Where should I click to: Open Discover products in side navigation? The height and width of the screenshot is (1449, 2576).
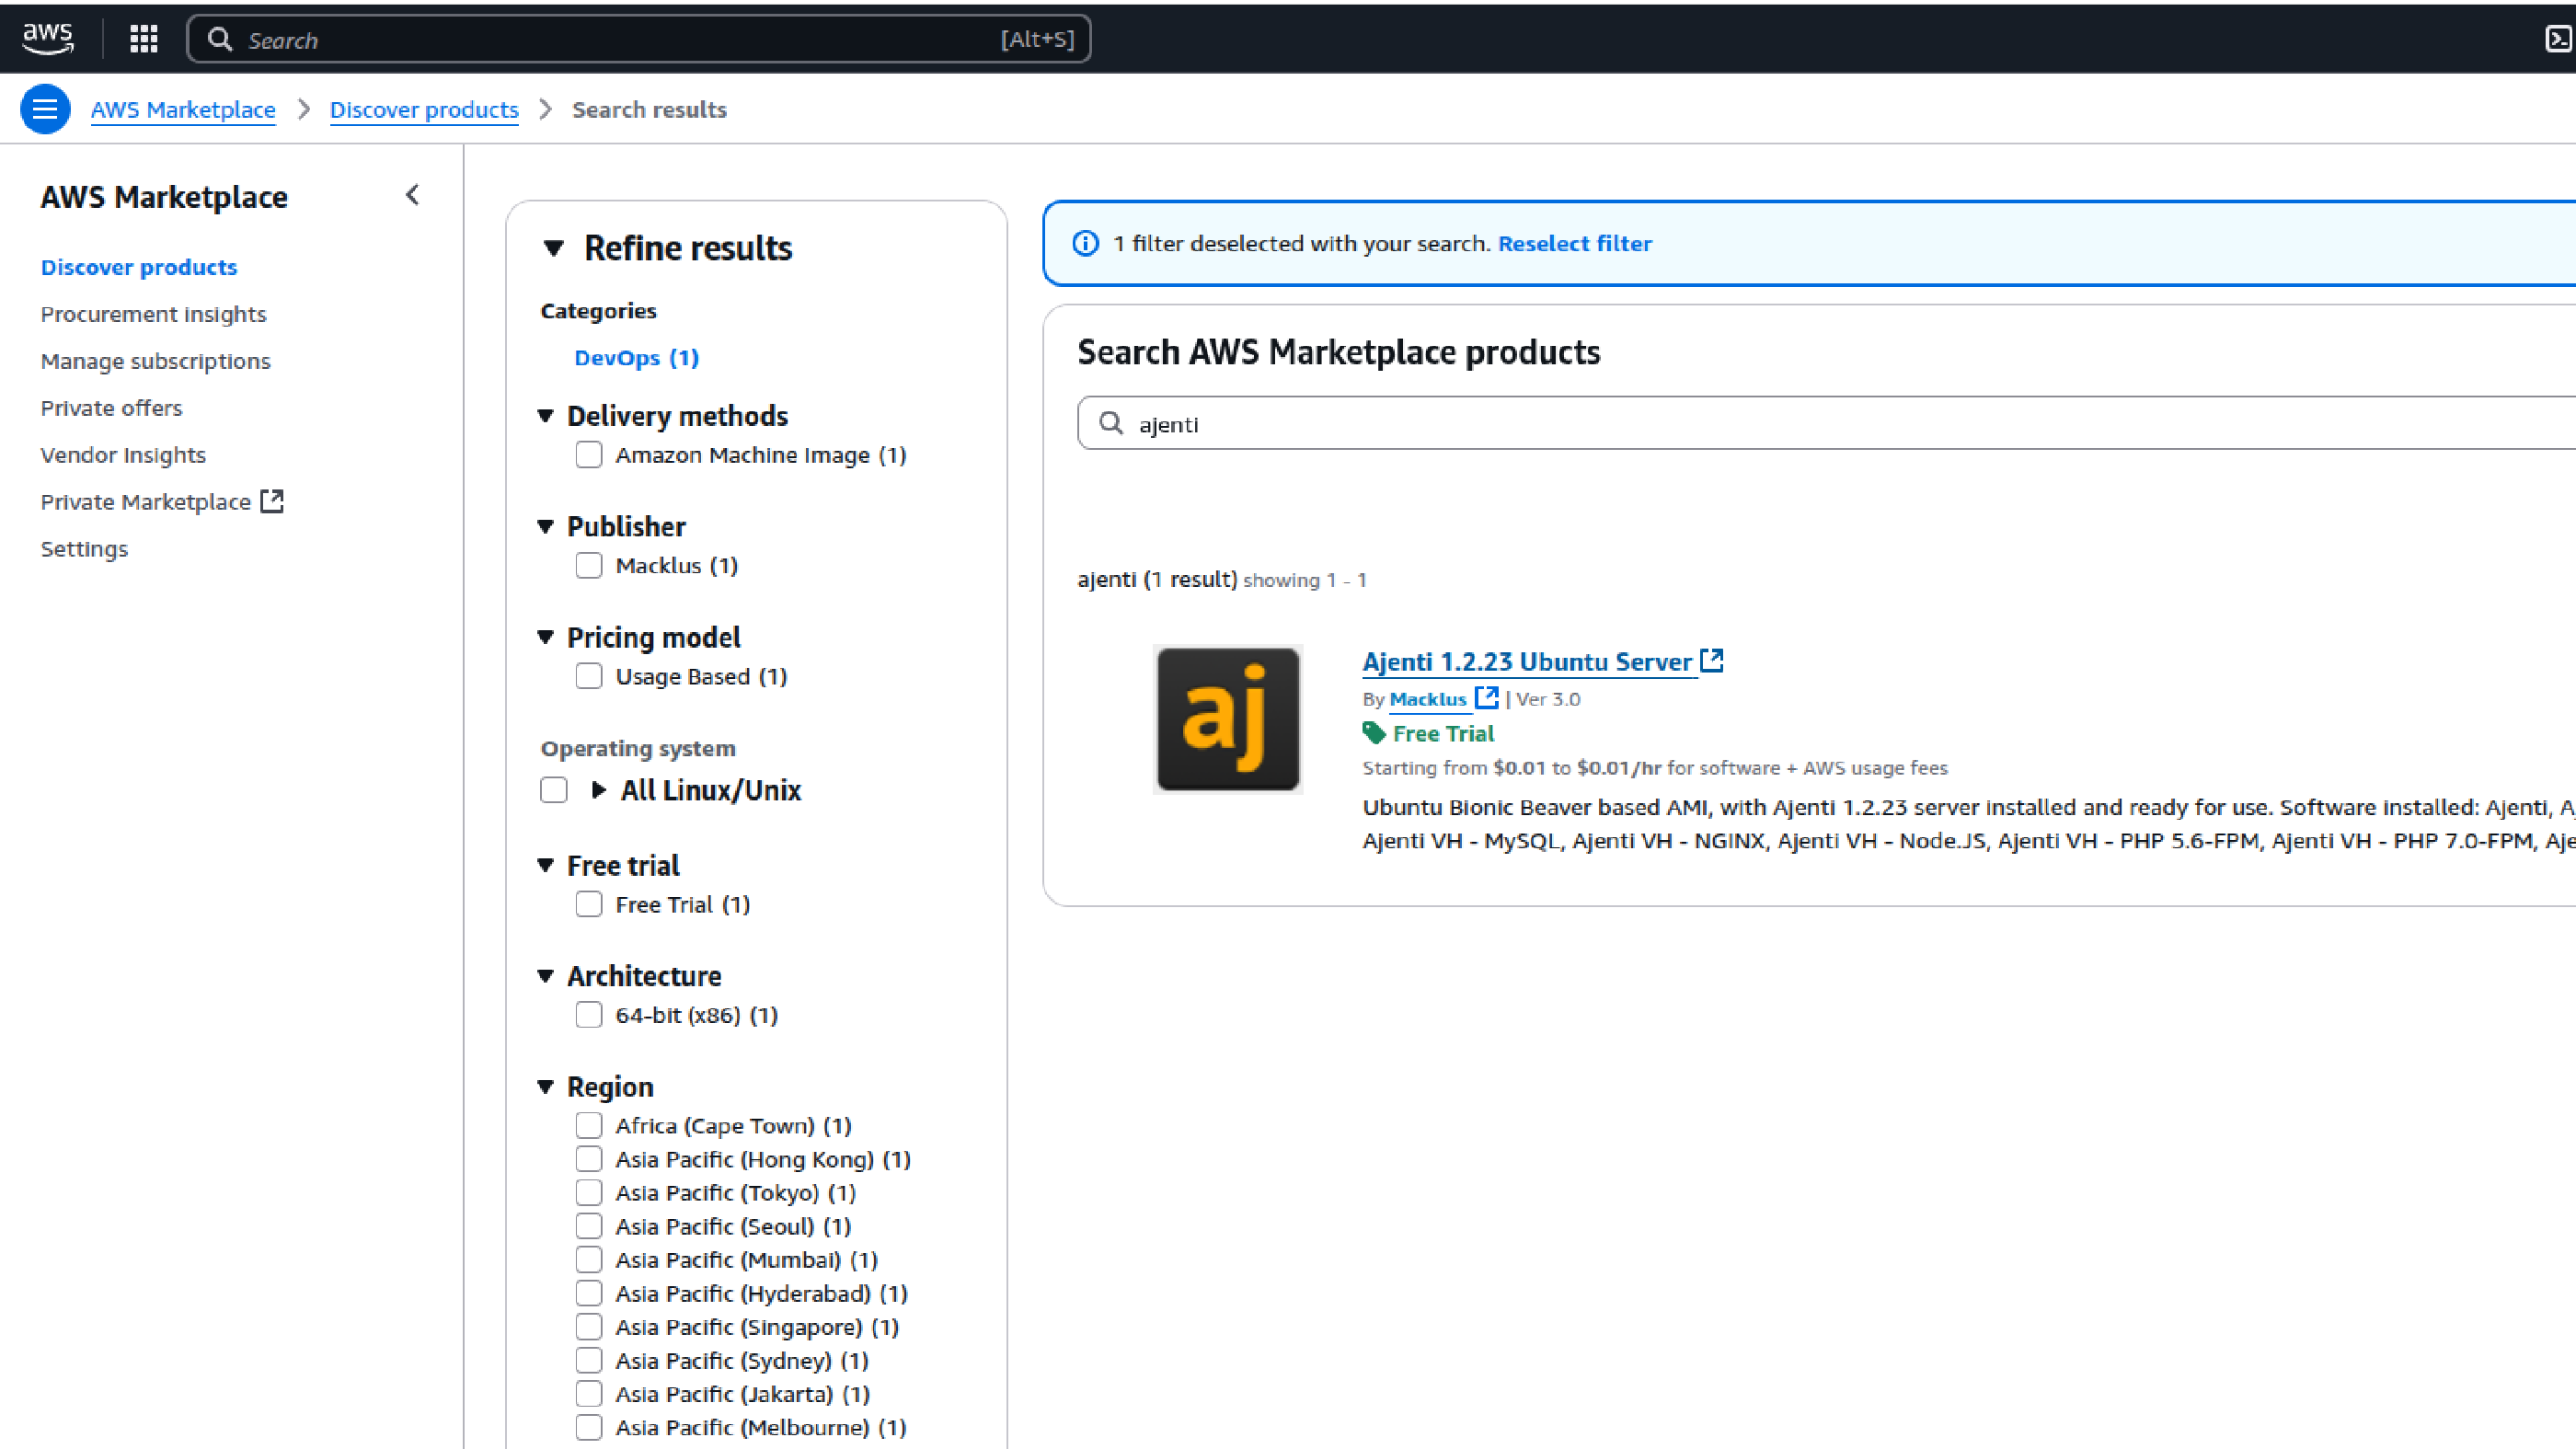tap(139, 267)
